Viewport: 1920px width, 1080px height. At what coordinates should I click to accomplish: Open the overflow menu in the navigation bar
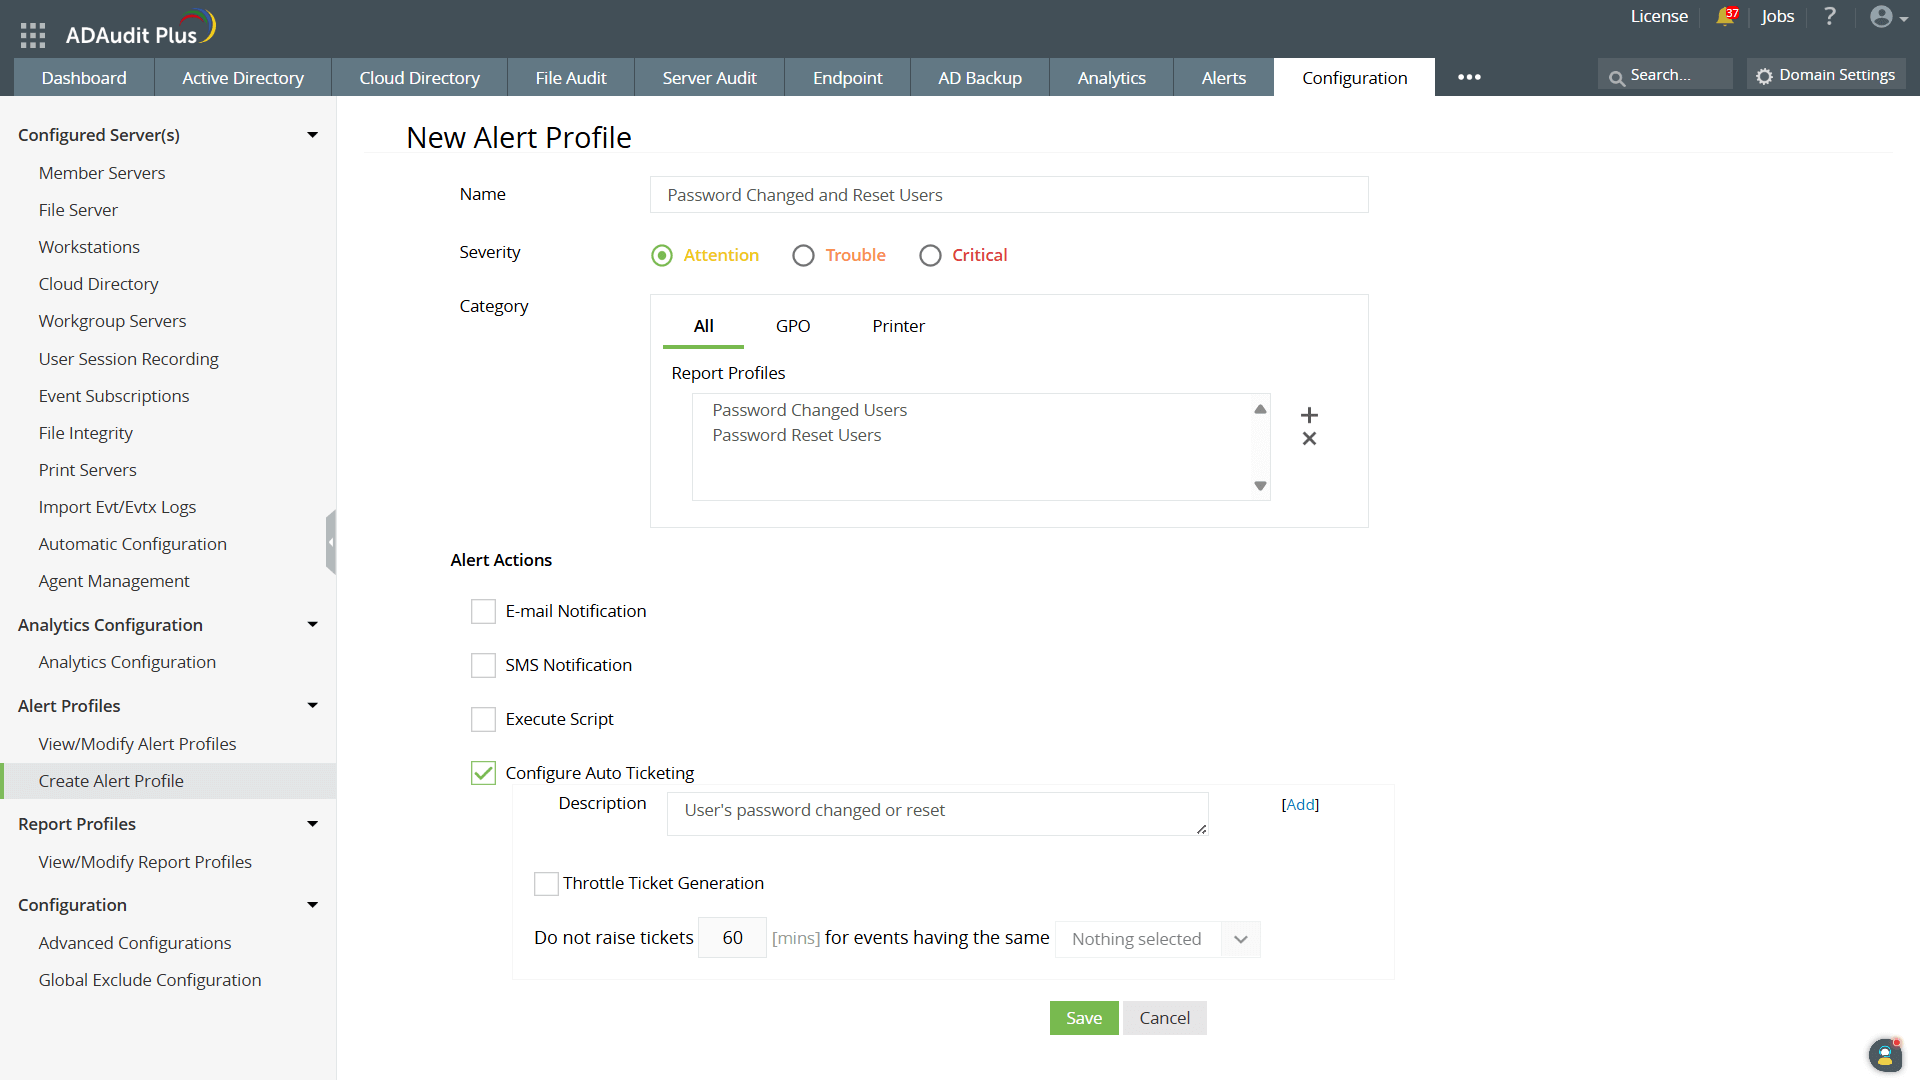(1469, 76)
